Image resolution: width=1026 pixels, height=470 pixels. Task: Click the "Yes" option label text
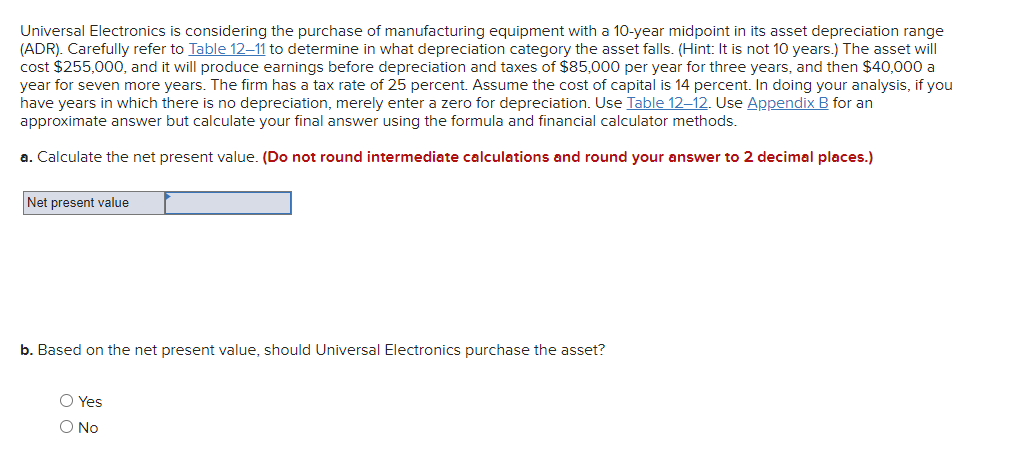[x=90, y=401]
